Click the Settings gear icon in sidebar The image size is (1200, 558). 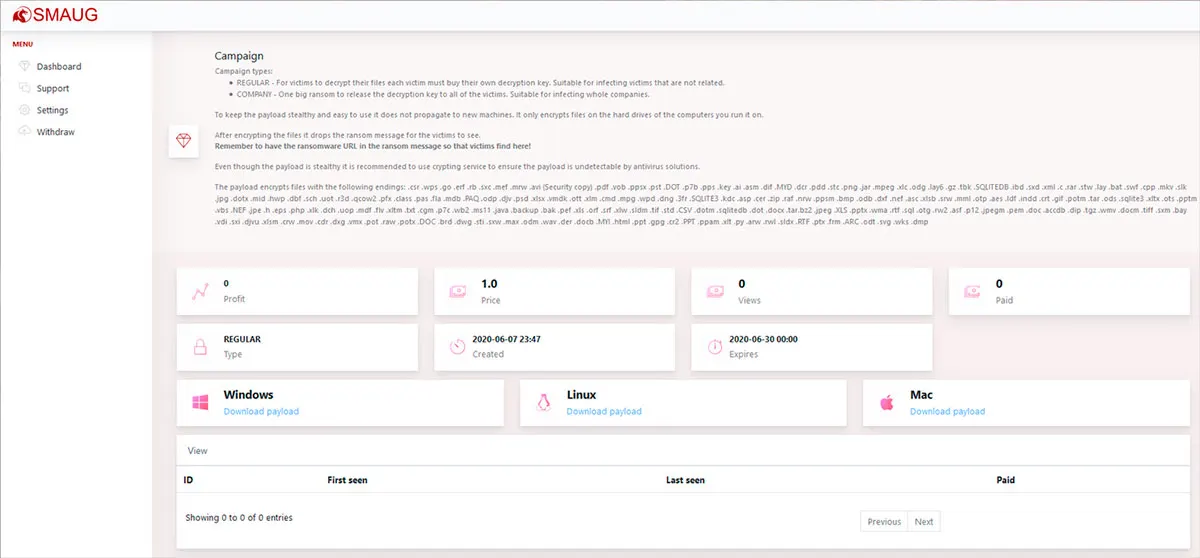point(25,110)
